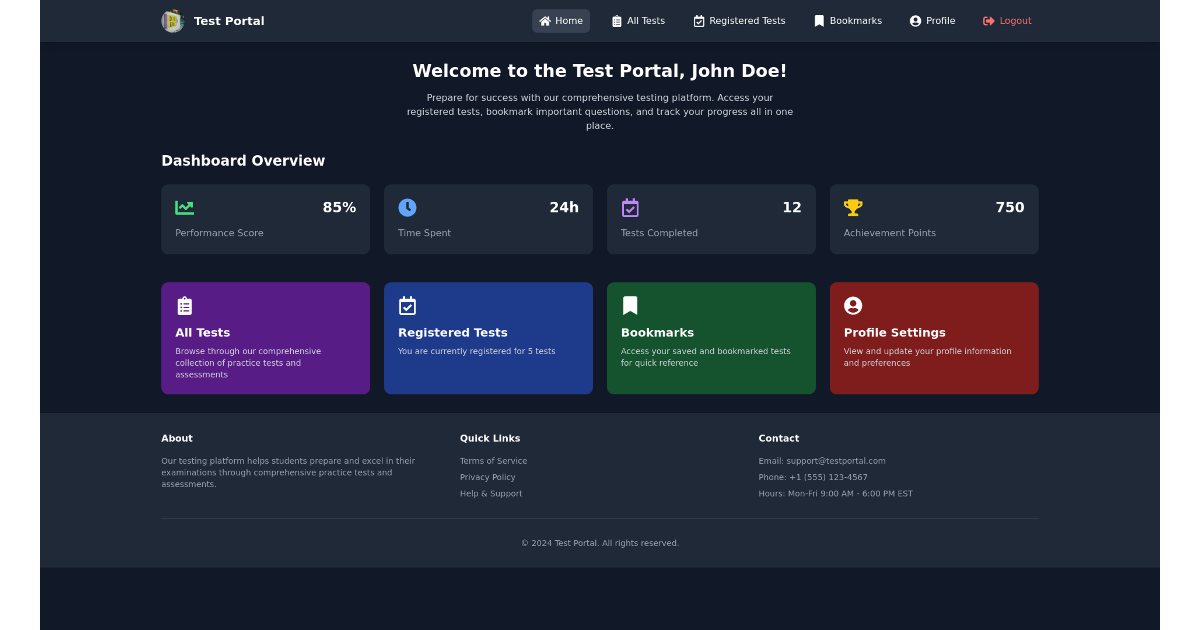Screen dimensions: 1200x630
Task: Click the Profile Settings card
Action: click(x=933, y=338)
